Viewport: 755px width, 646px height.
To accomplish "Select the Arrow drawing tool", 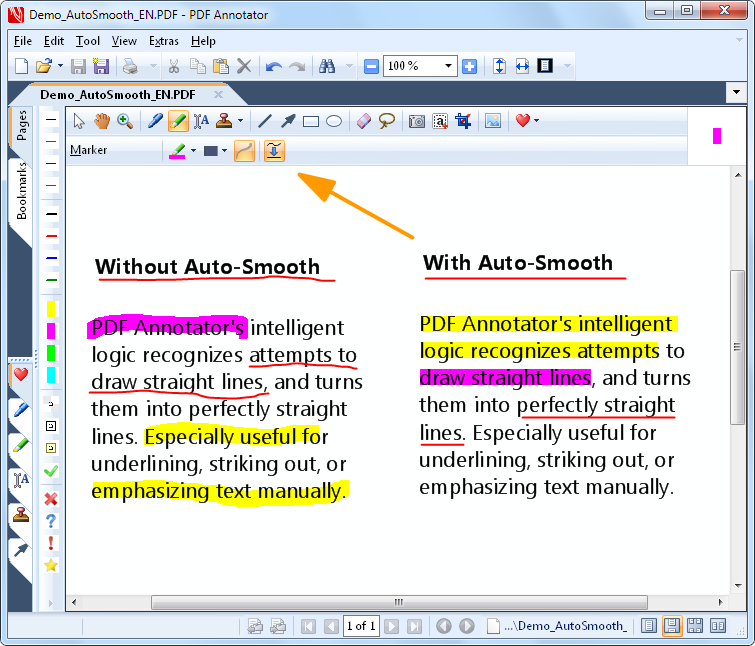I will point(288,121).
